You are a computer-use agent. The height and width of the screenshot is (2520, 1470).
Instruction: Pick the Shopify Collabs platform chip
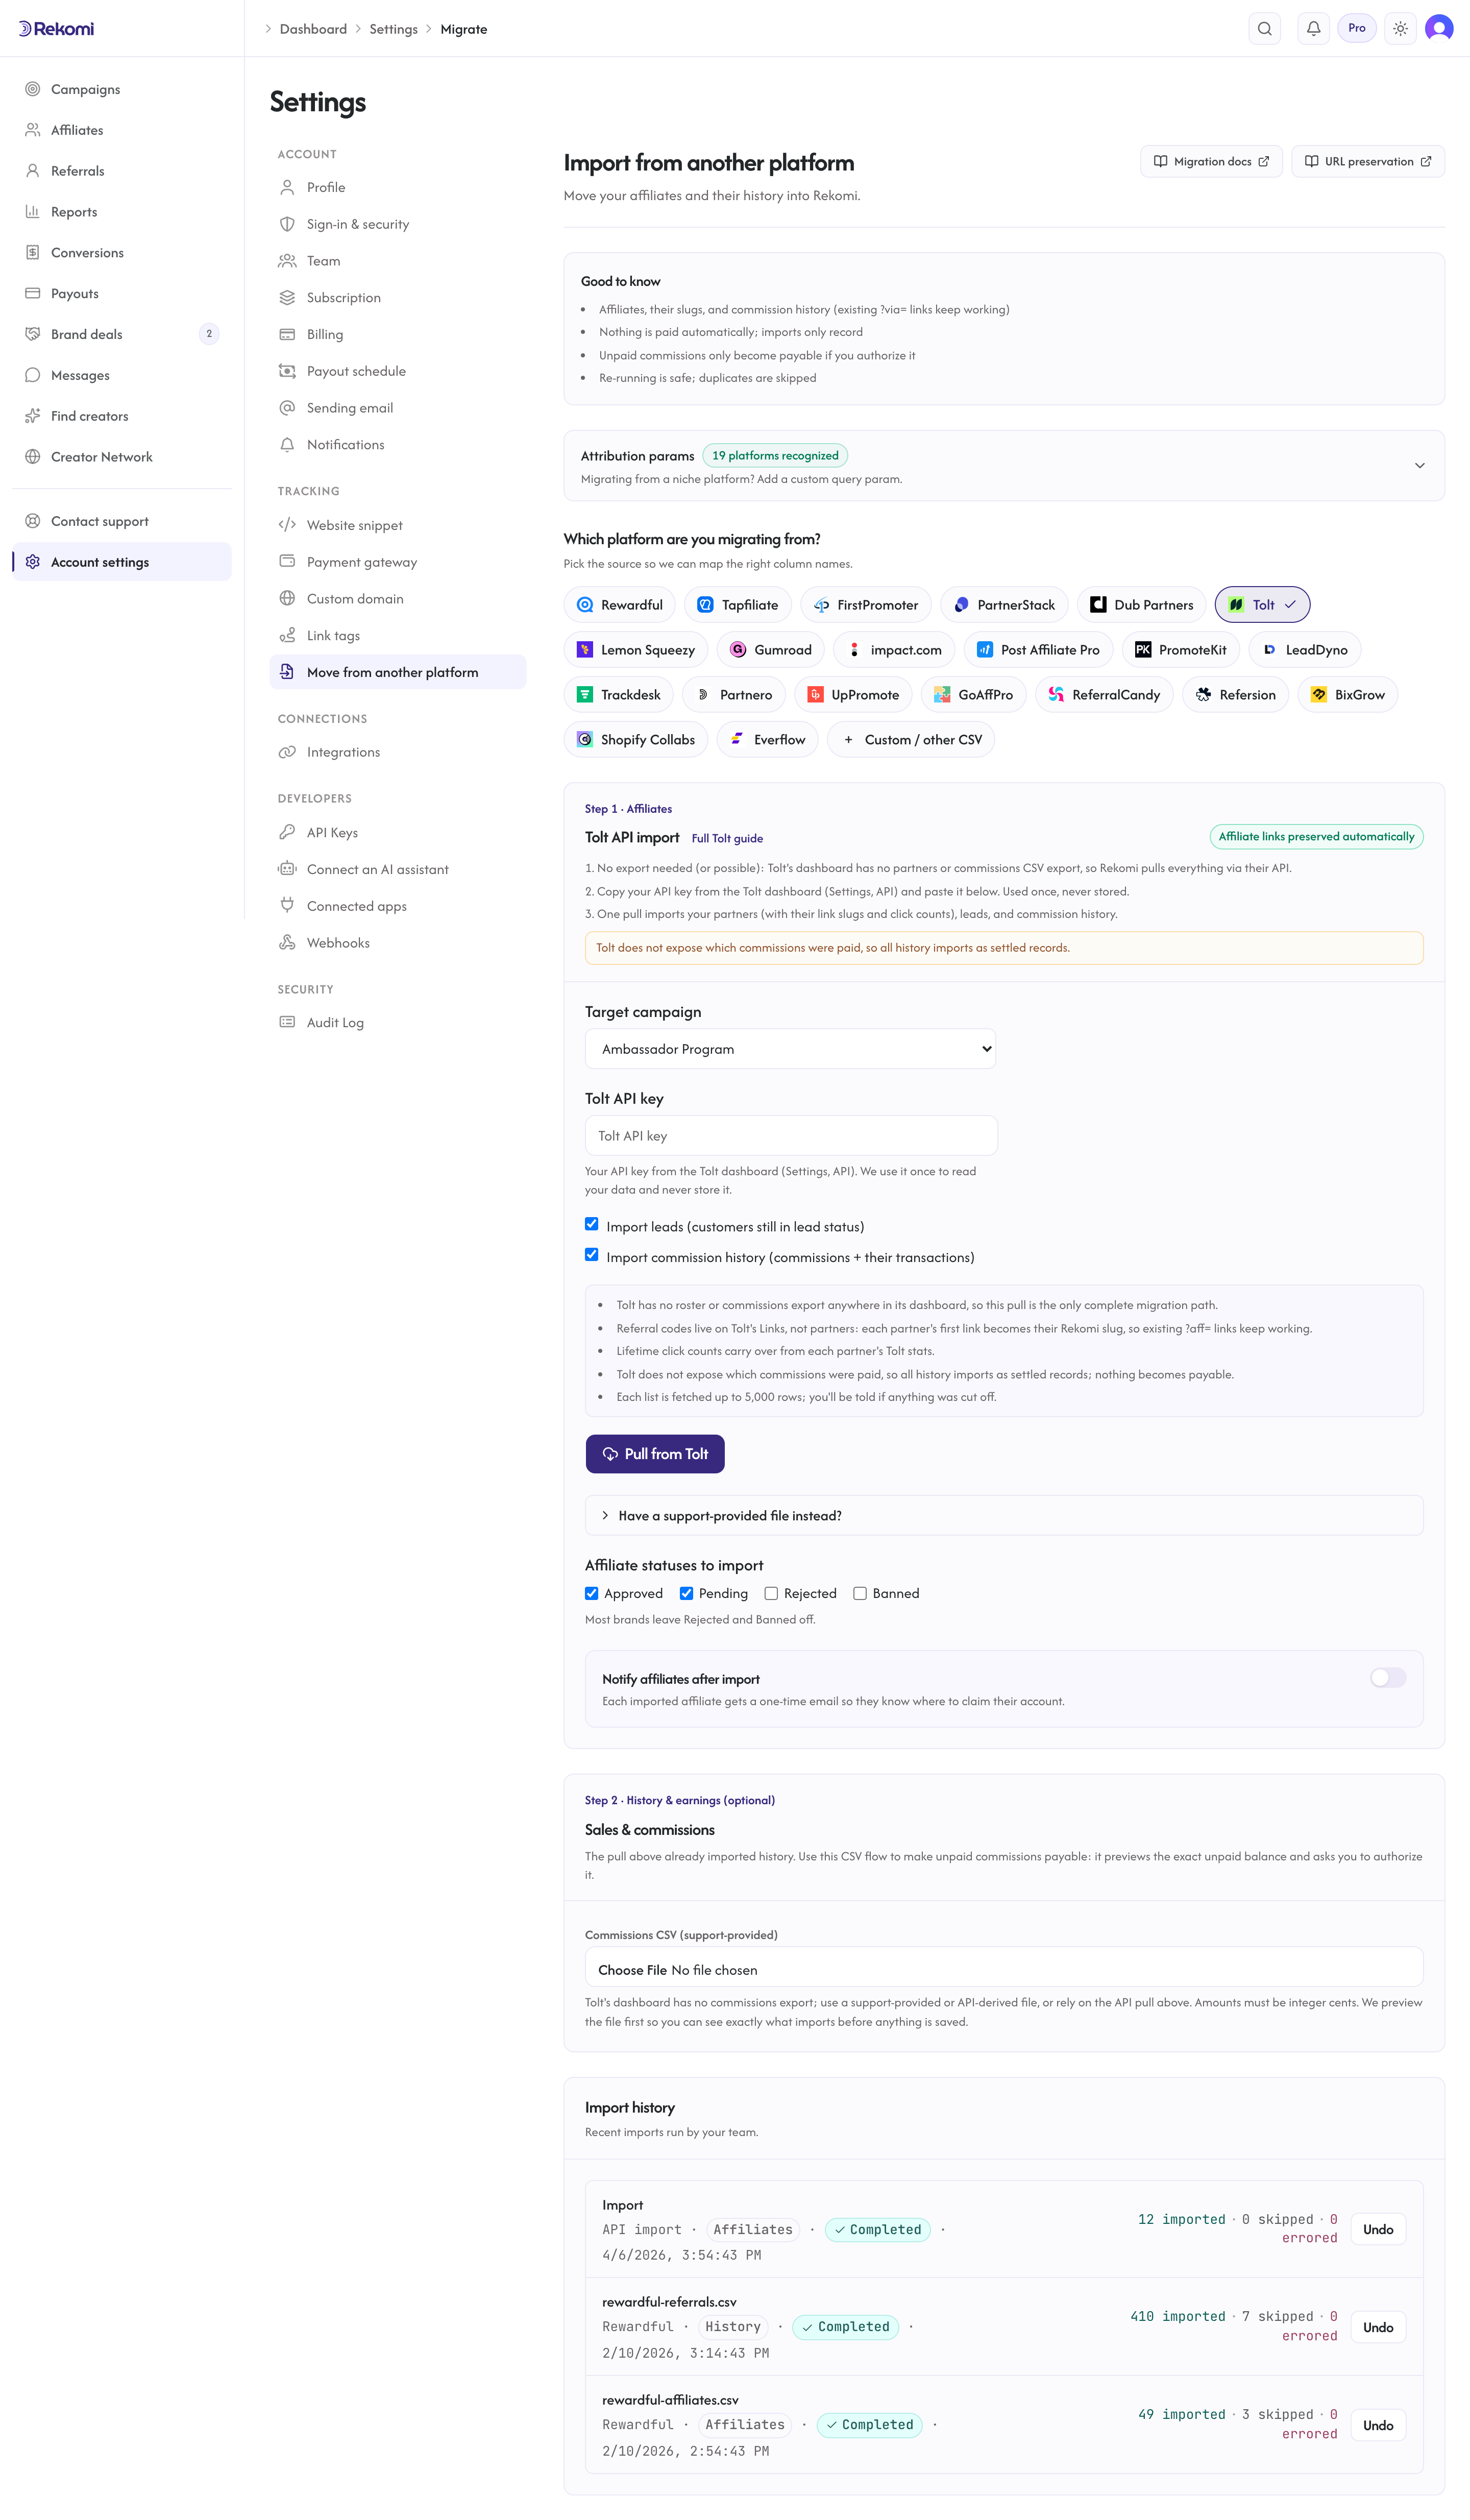click(x=636, y=740)
